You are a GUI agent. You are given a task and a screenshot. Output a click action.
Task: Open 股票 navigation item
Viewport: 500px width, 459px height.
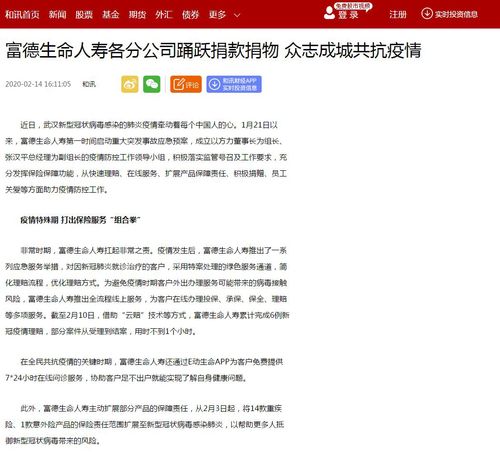click(x=84, y=14)
